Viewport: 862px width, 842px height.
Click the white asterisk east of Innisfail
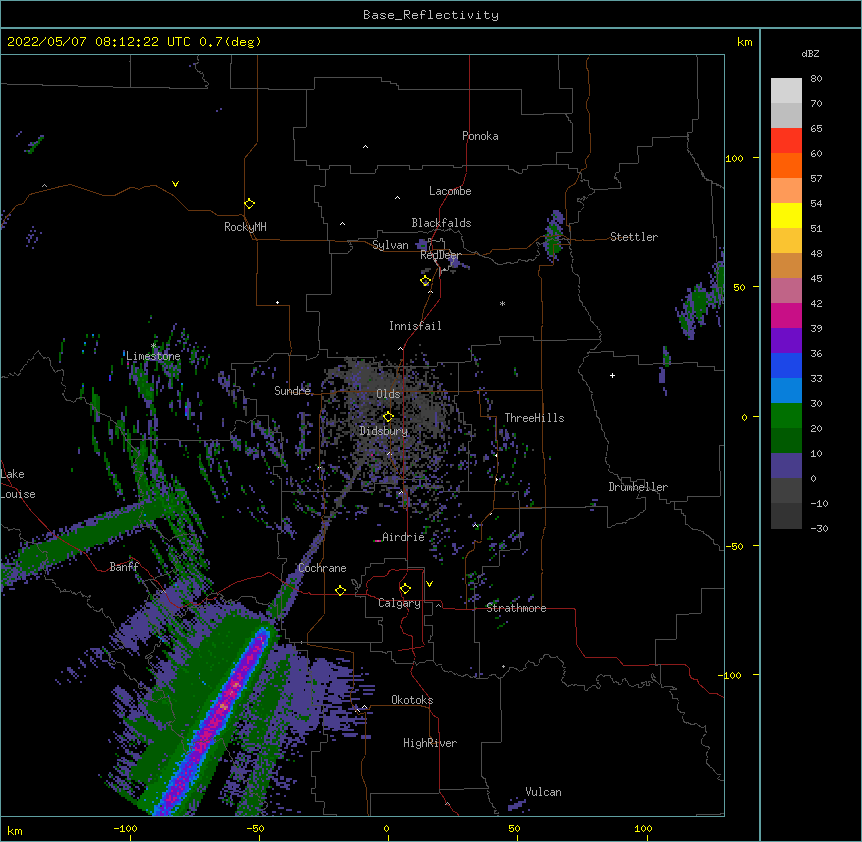tap(502, 303)
